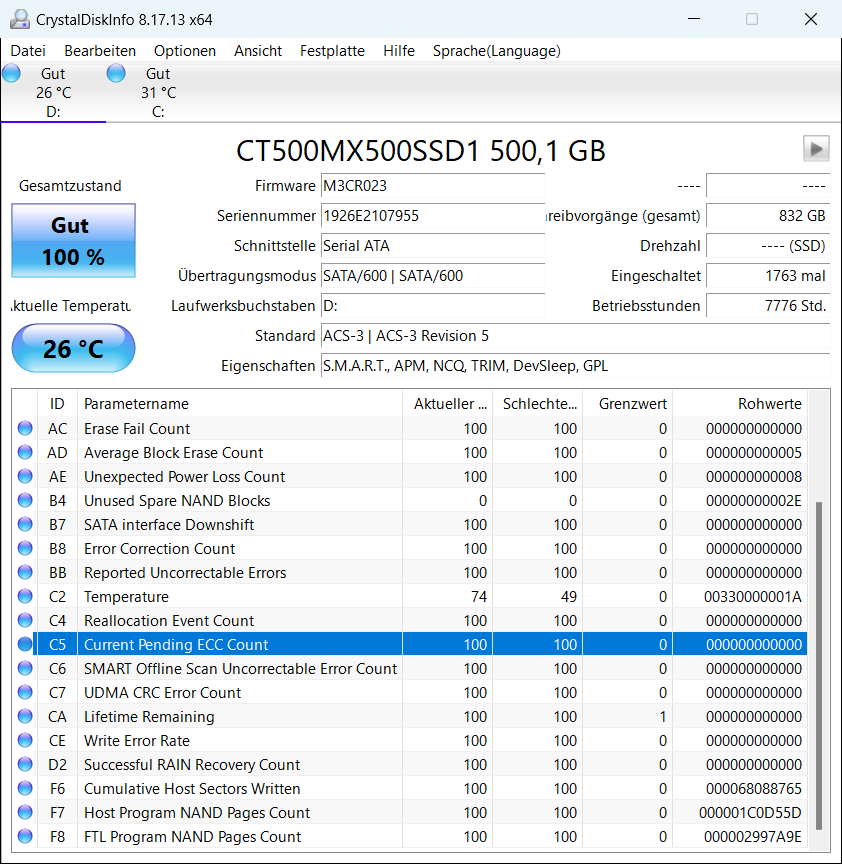Click the Eingeschaltet 1763 mal field
Screen dimensions: 842x864
[x=768, y=276]
